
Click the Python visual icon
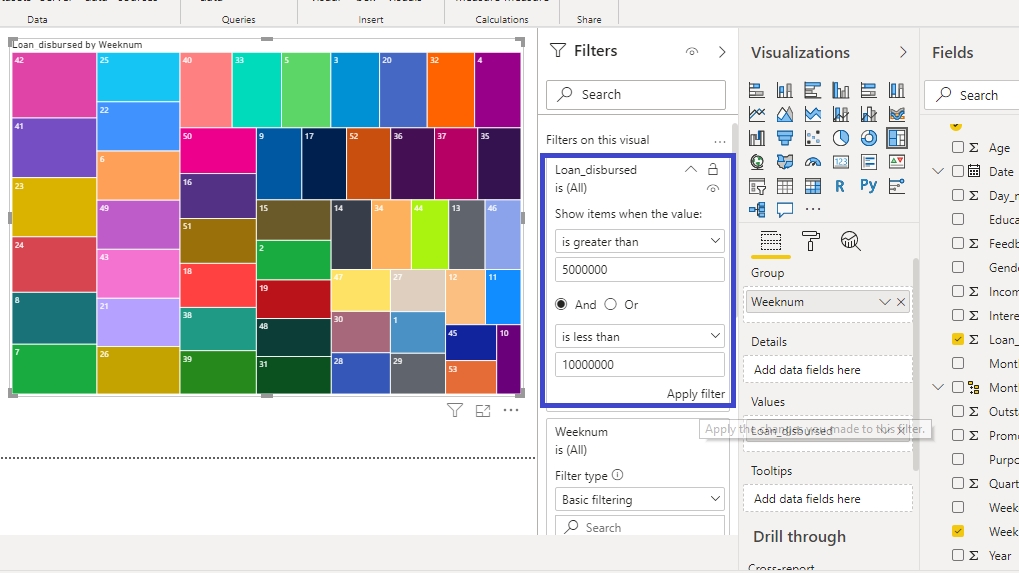tap(869, 185)
